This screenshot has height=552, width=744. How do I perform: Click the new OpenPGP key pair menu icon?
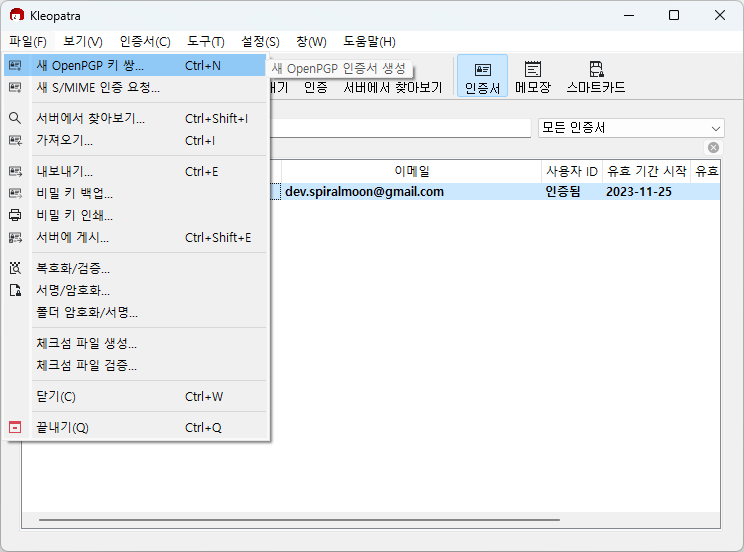coord(15,65)
